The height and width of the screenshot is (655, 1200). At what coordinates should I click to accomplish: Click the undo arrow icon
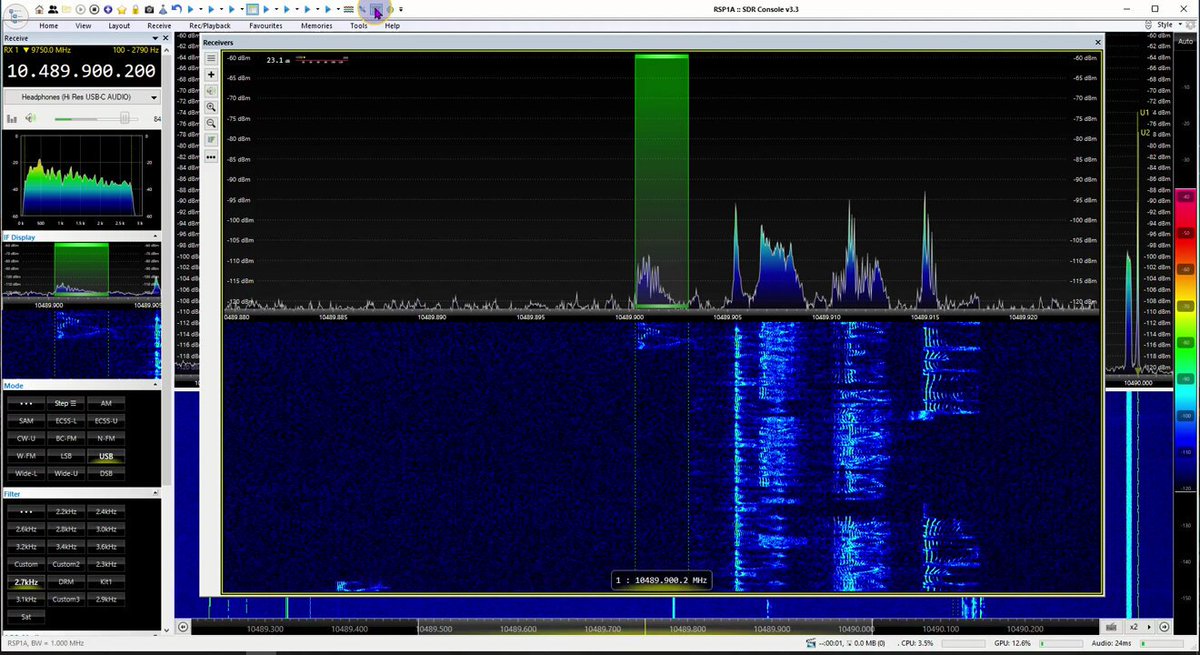click(176, 9)
